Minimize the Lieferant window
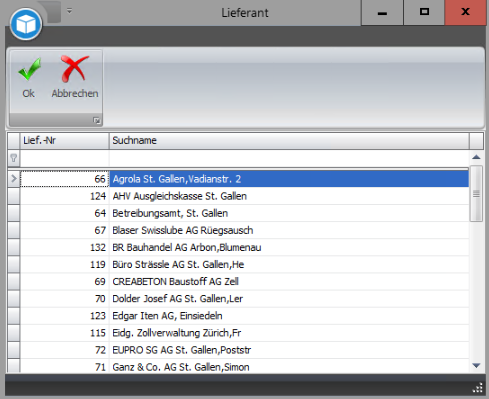The width and height of the screenshot is (489, 399). coord(382,13)
